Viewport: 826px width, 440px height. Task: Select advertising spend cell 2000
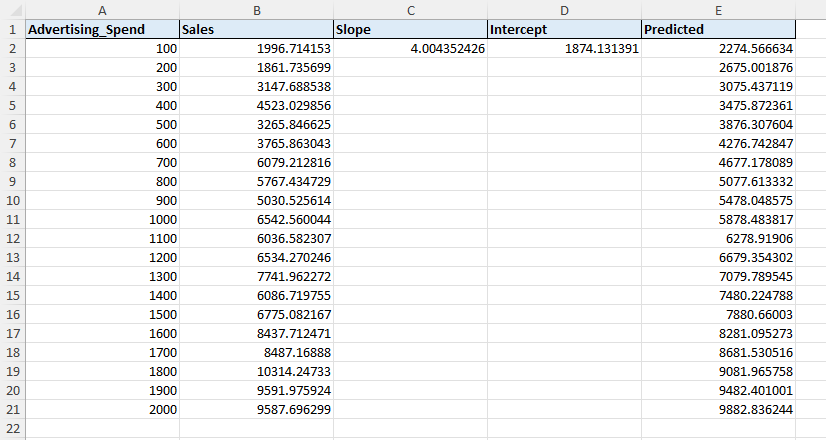[102, 409]
